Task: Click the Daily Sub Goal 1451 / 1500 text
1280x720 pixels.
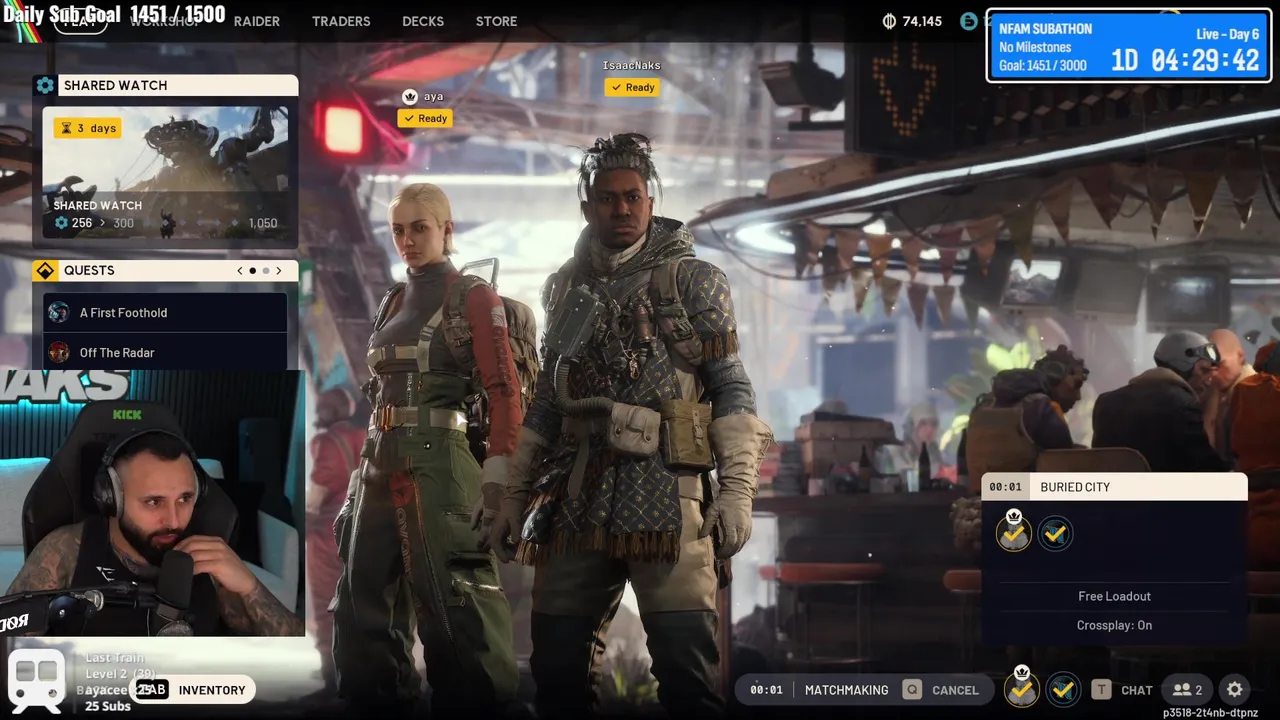Action: point(115,14)
